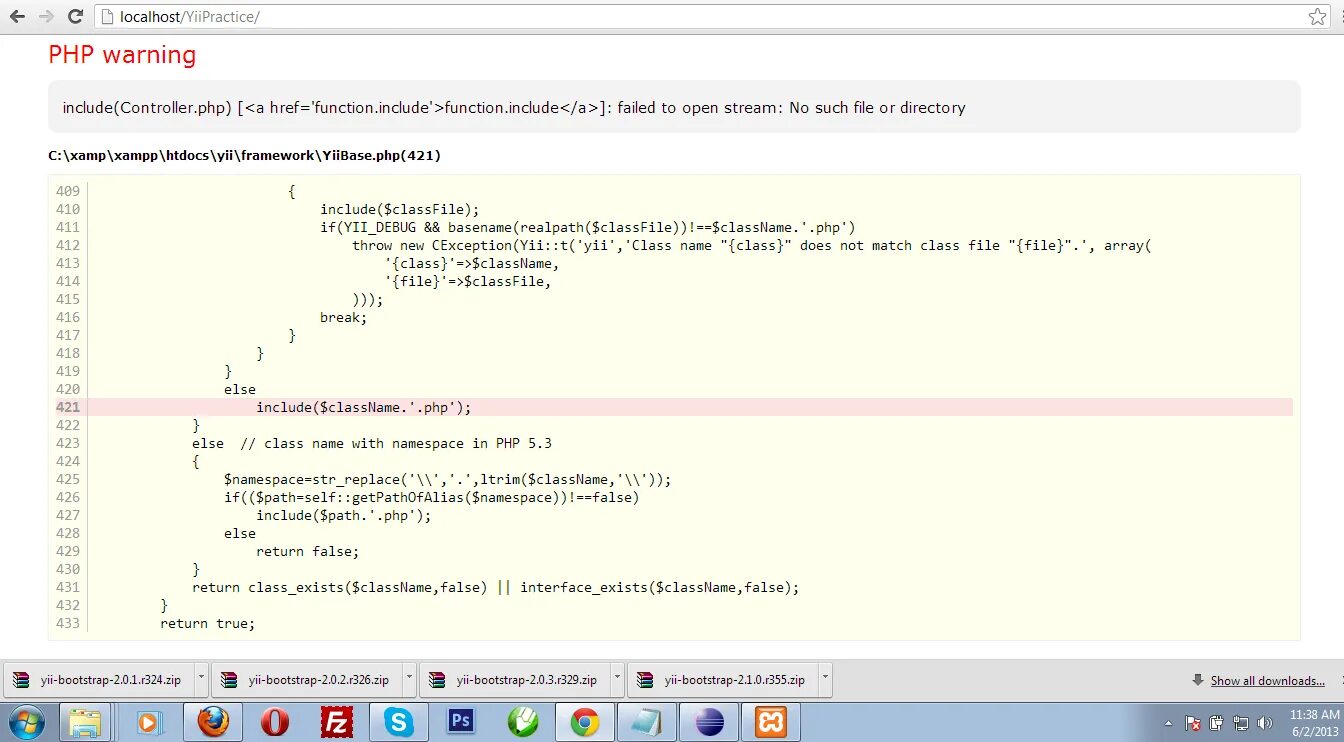Viewport: 1344px width, 742px height.
Task: Start Skype from the taskbar
Action: tap(399, 721)
